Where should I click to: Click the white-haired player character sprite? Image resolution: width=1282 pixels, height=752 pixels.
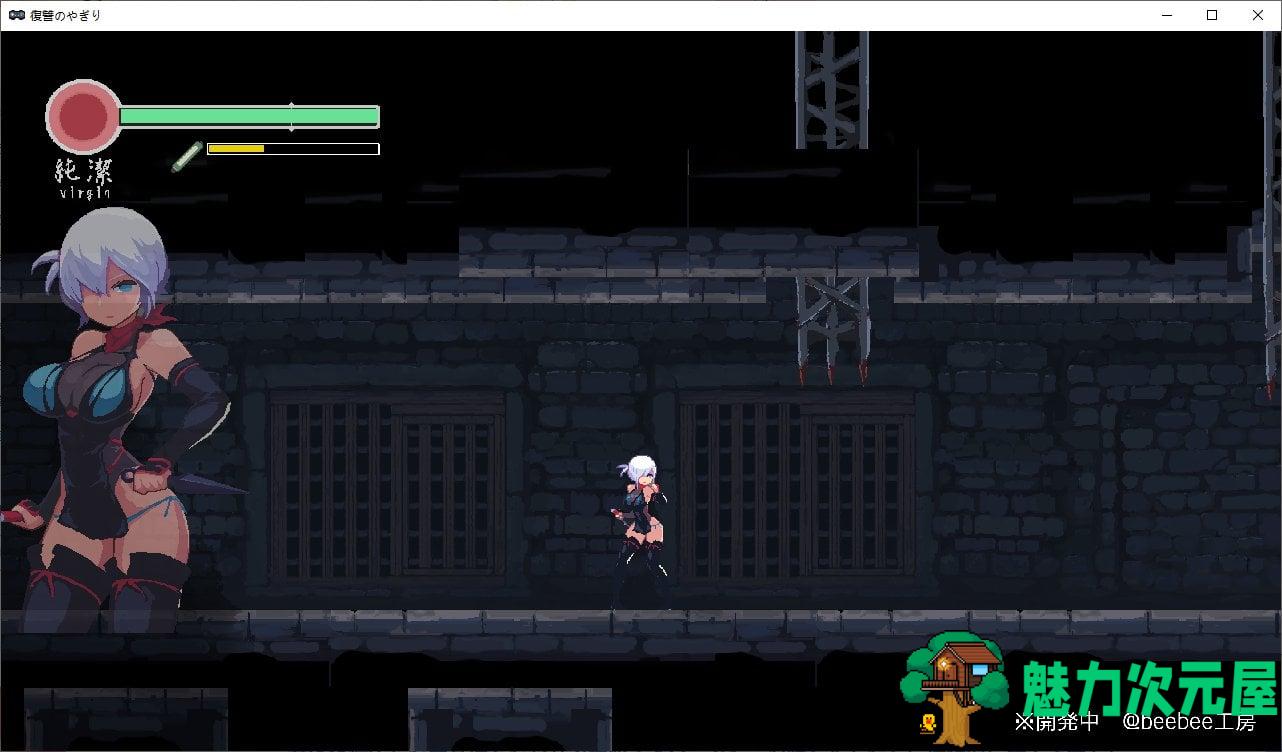tap(640, 528)
